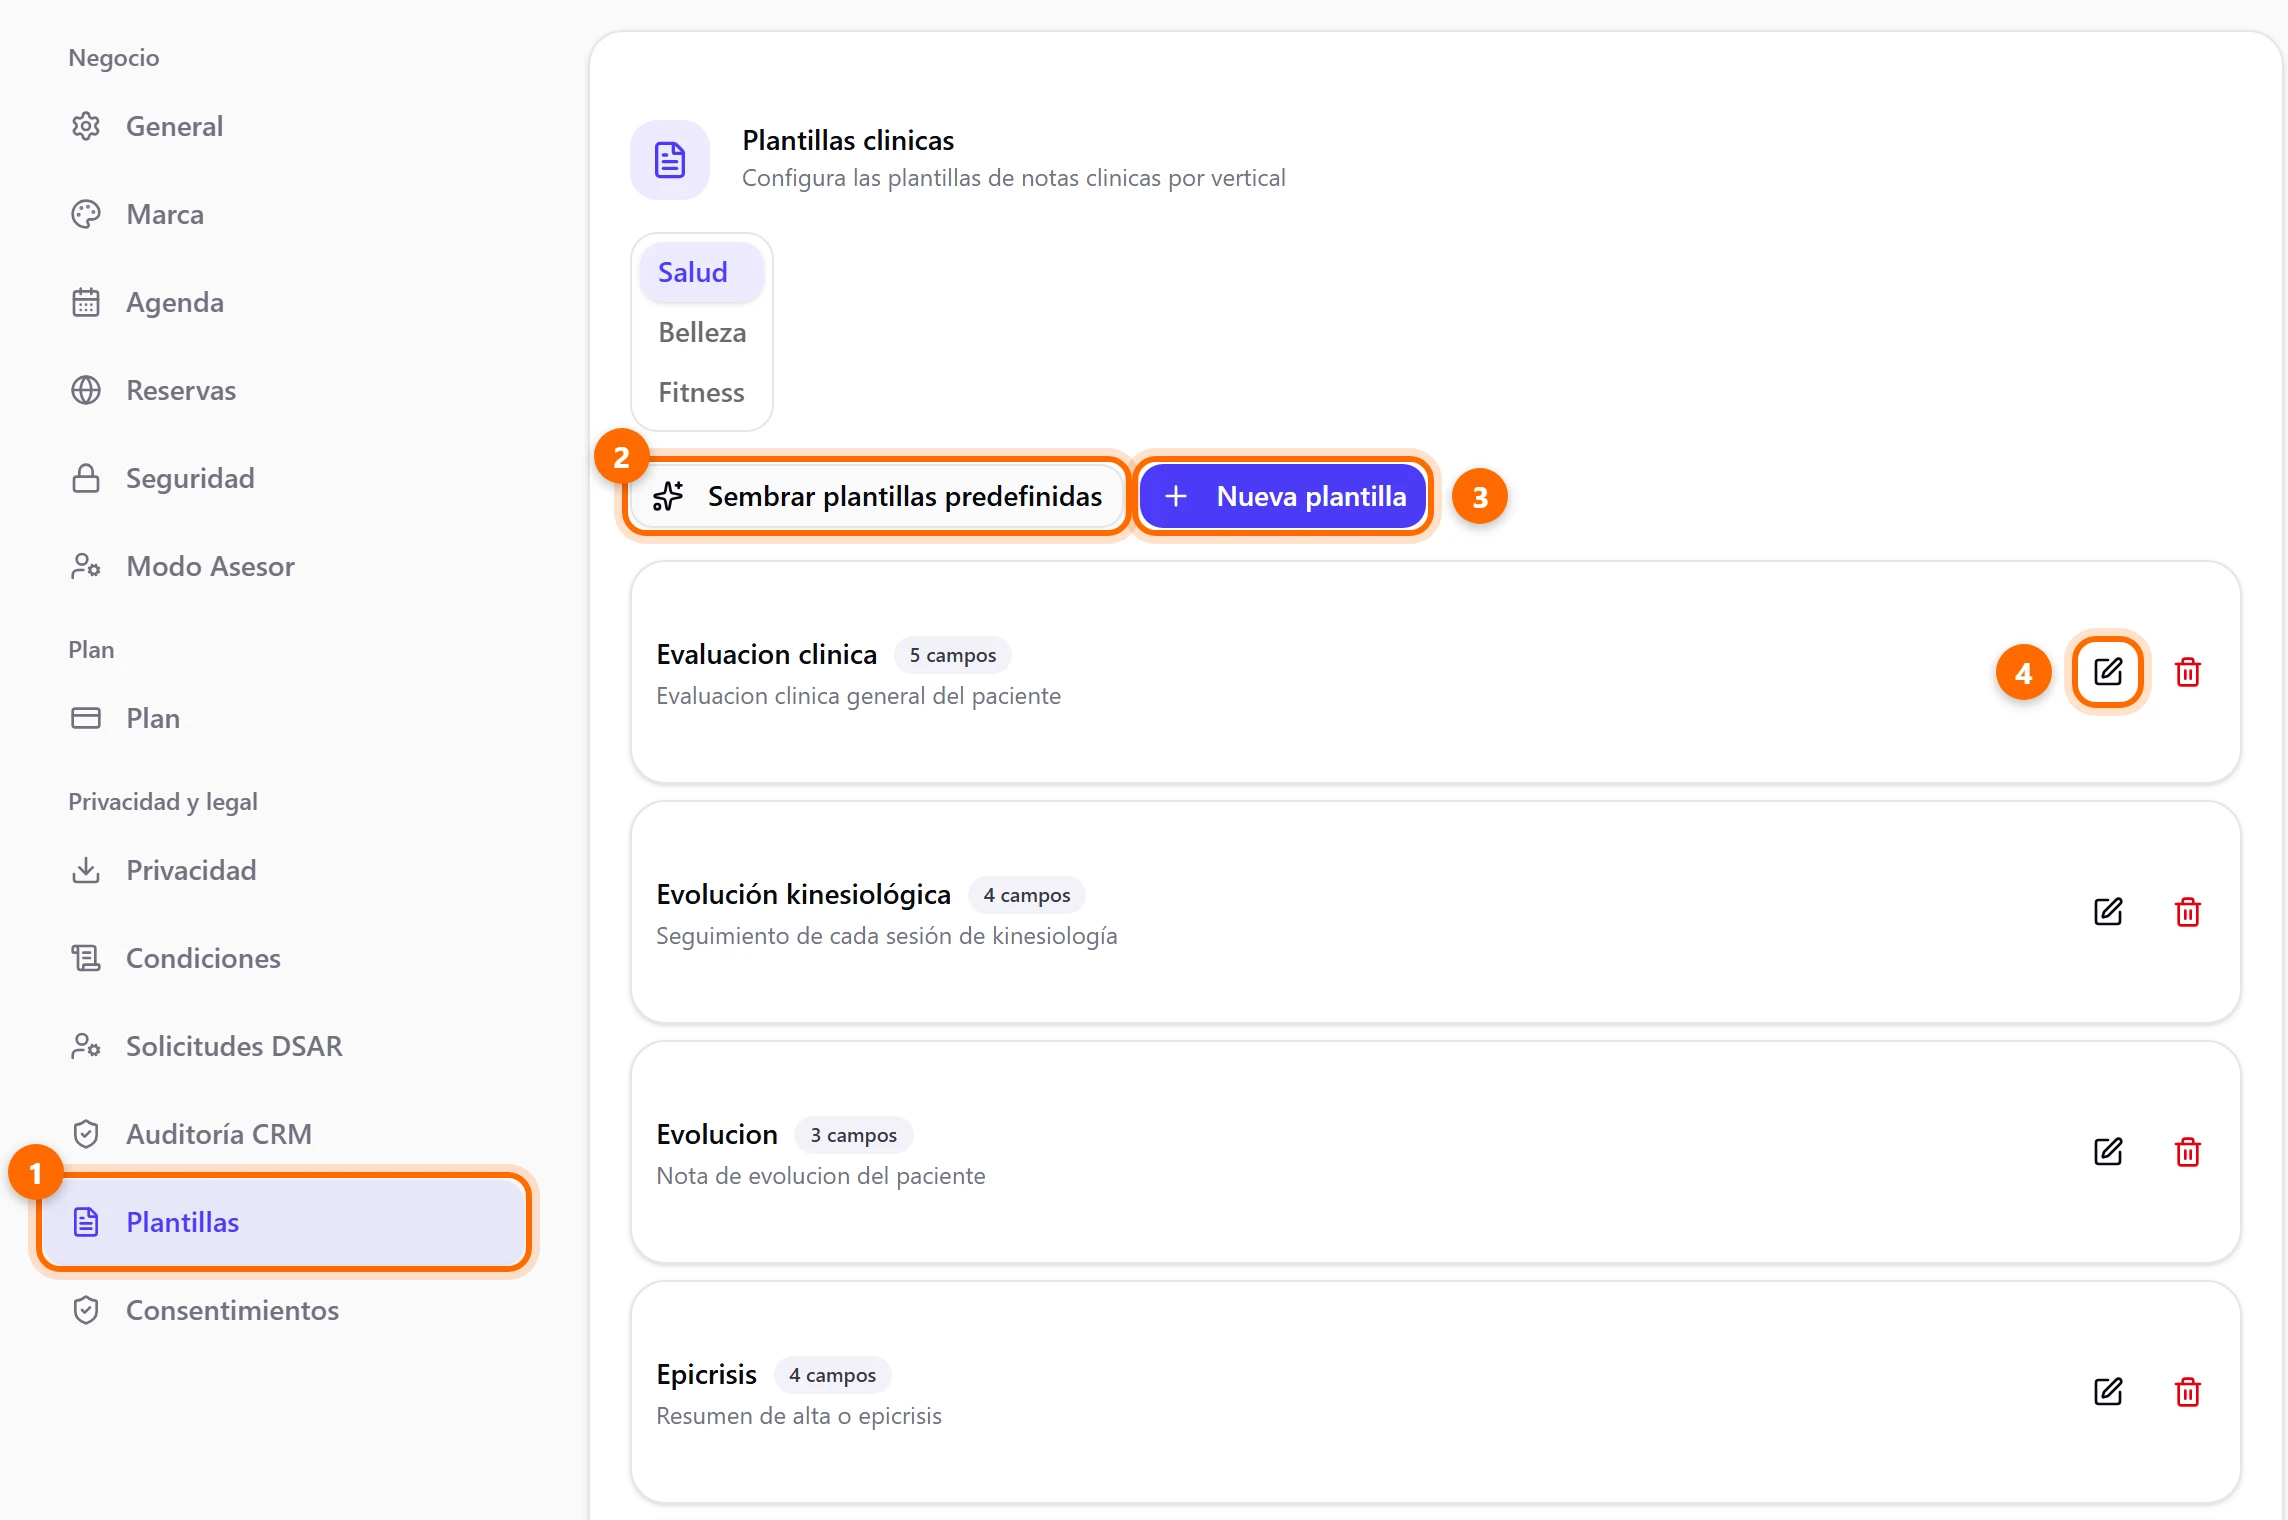Click the 5 campos badge
Screen dimensions: 2288x1520
click(x=953, y=655)
